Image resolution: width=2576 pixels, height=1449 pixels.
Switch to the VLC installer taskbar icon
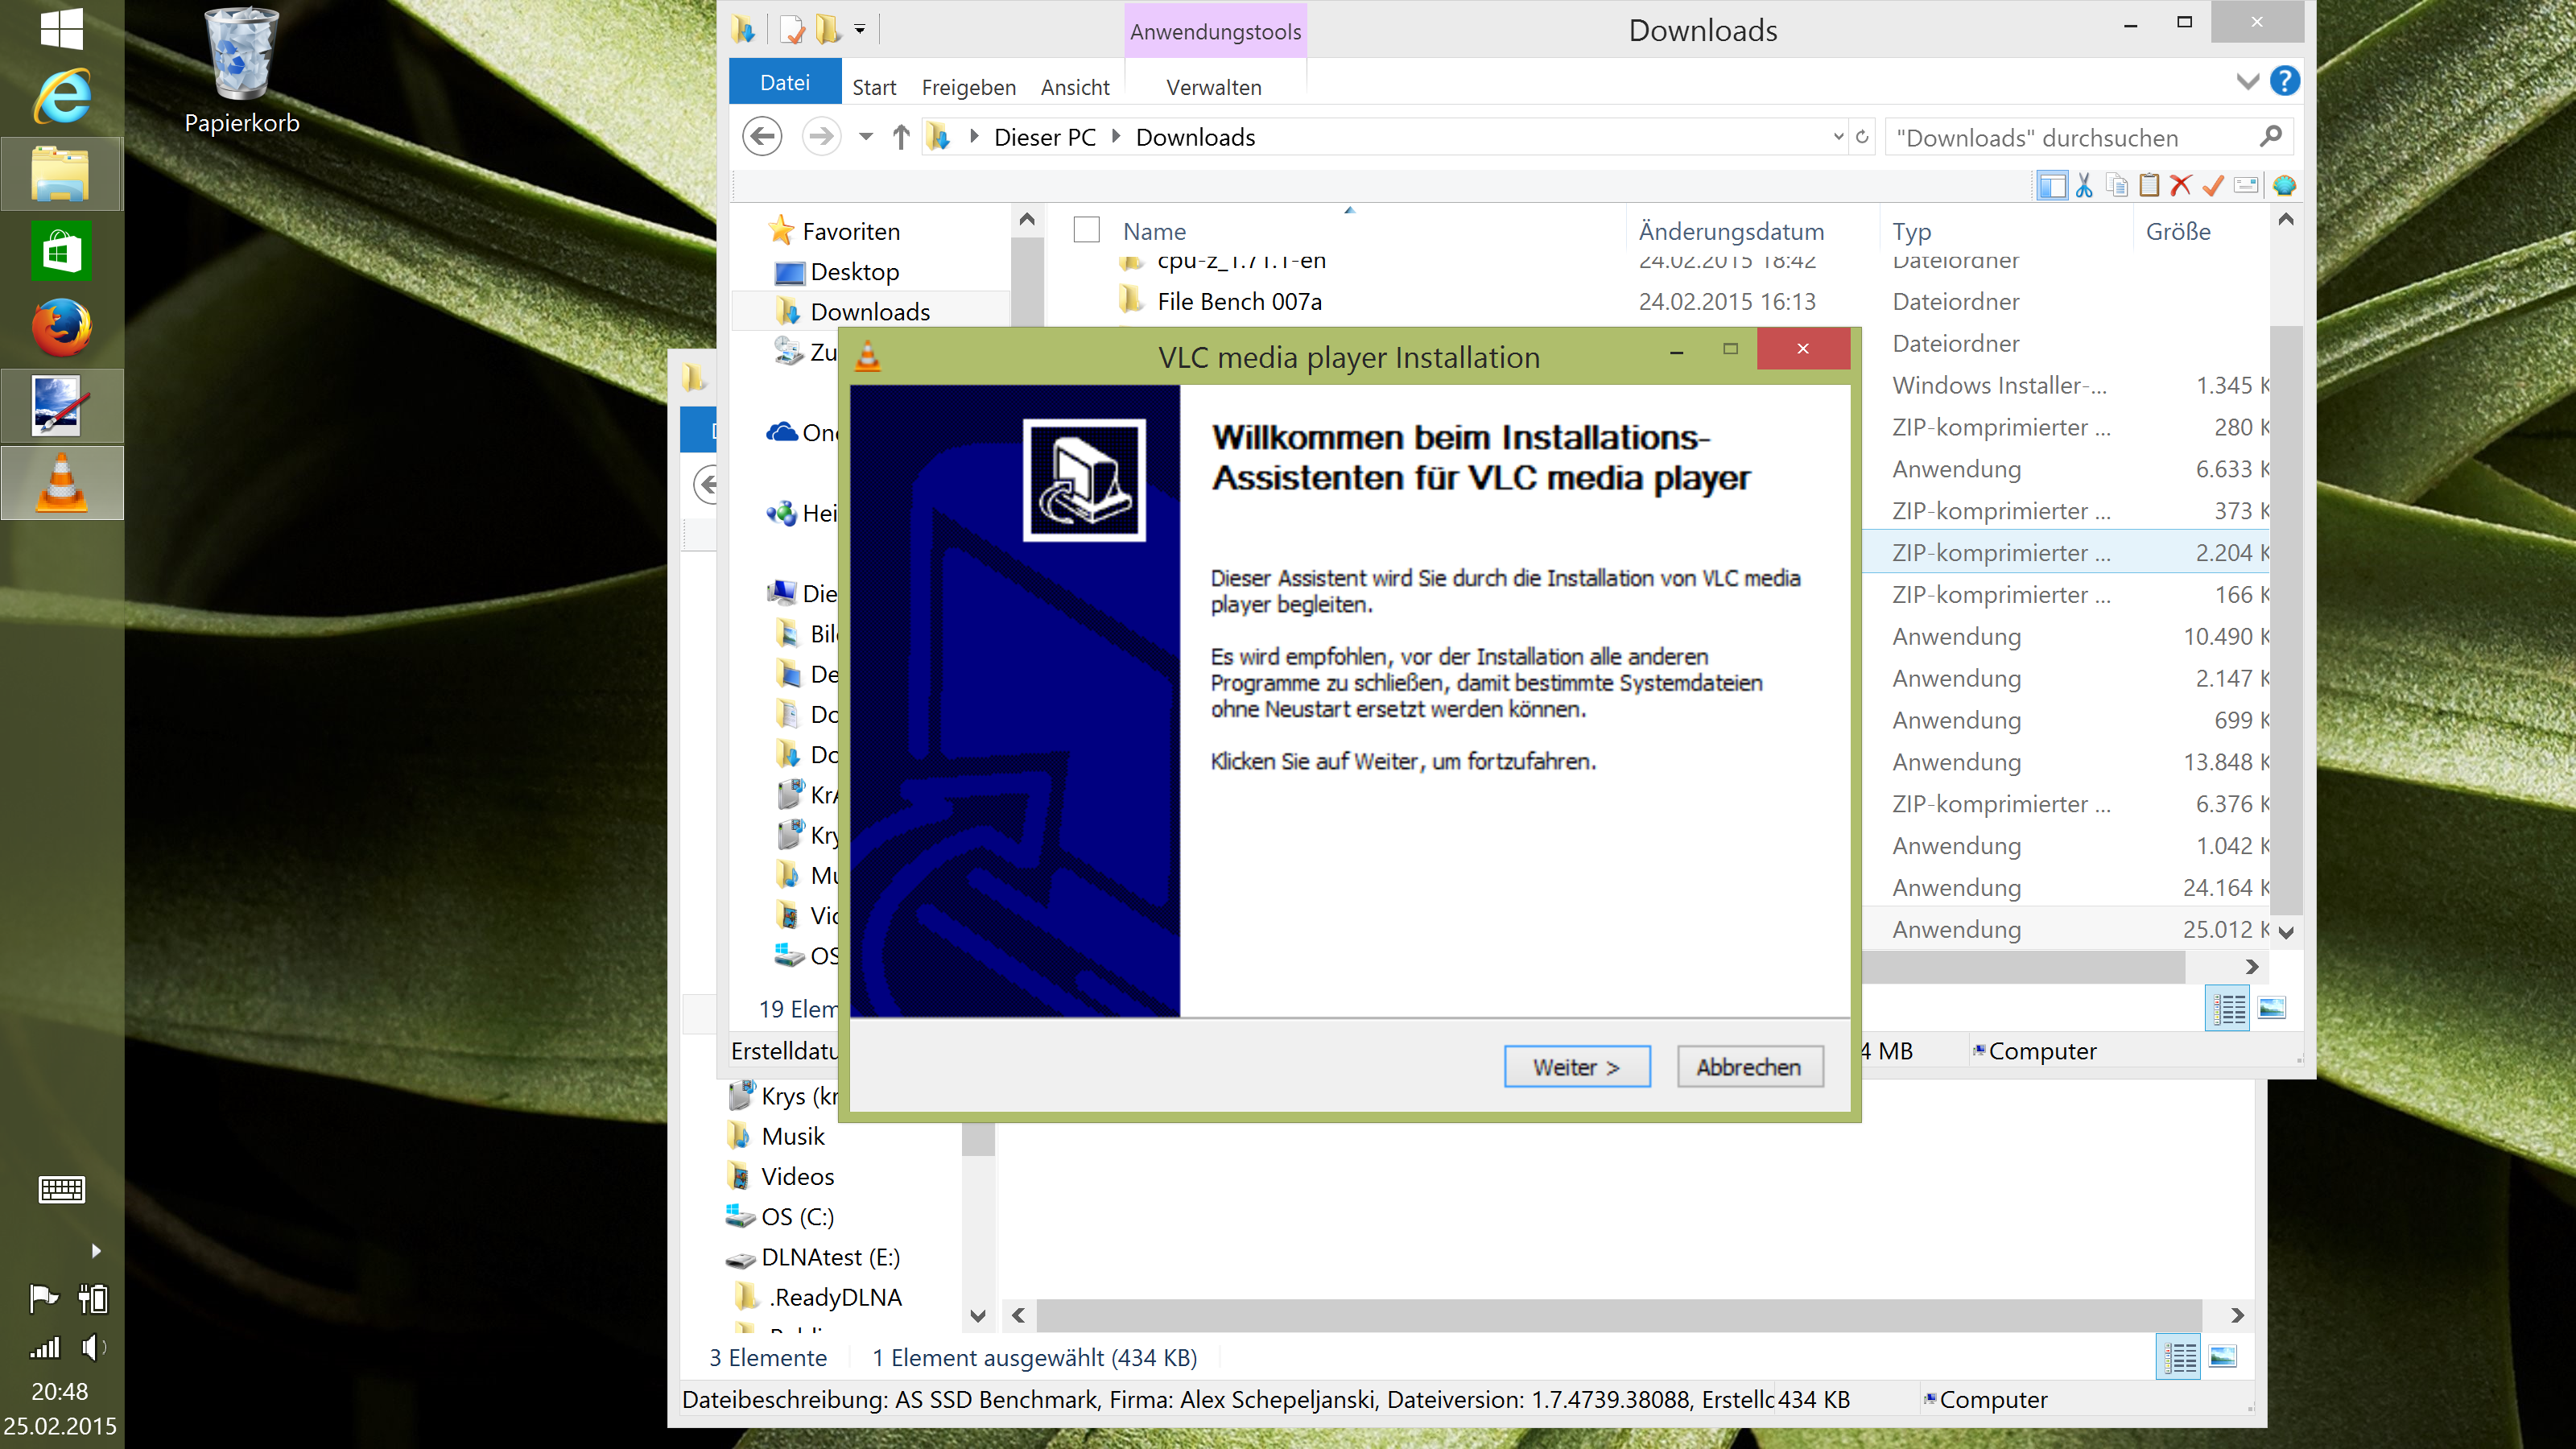(x=61, y=483)
